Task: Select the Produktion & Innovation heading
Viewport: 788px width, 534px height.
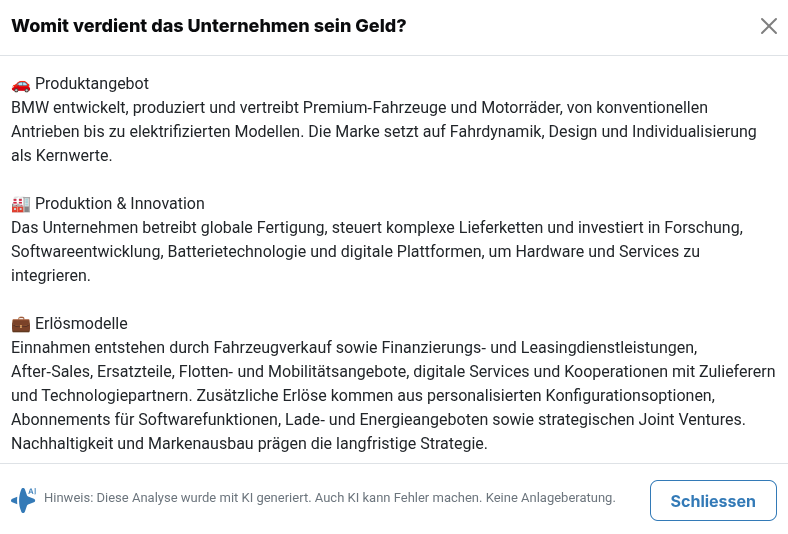Action: [120, 204]
